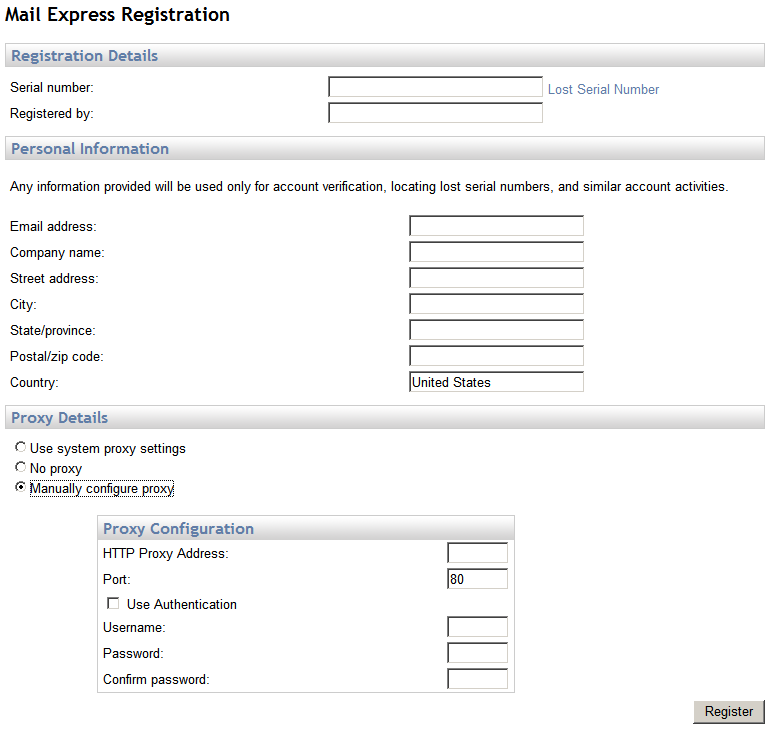The height and width of the screenshot is (732, 771).
Task: Click the Country field showing United States
Action: point(496,382)
